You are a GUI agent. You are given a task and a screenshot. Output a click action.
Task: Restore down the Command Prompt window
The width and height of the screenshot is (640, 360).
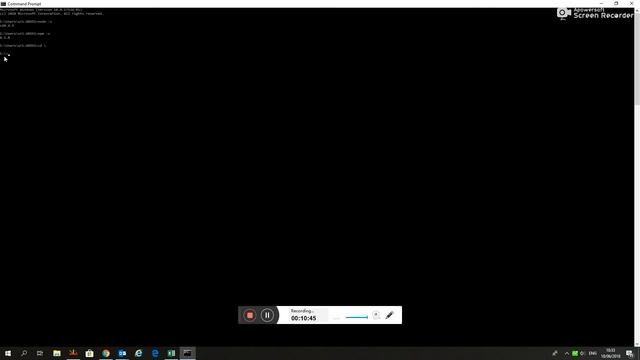[616, 3]
